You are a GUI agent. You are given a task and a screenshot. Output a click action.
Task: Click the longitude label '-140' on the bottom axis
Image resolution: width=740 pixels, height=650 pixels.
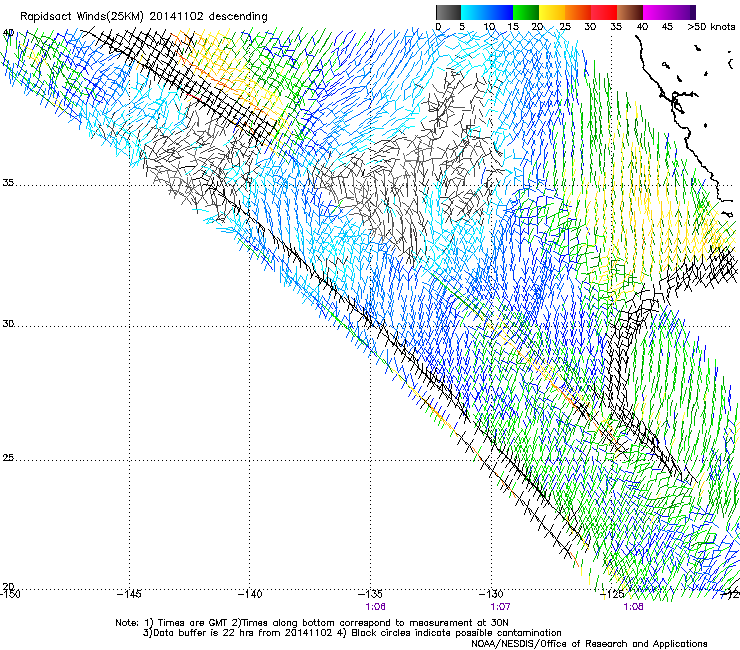click(249, 594)
